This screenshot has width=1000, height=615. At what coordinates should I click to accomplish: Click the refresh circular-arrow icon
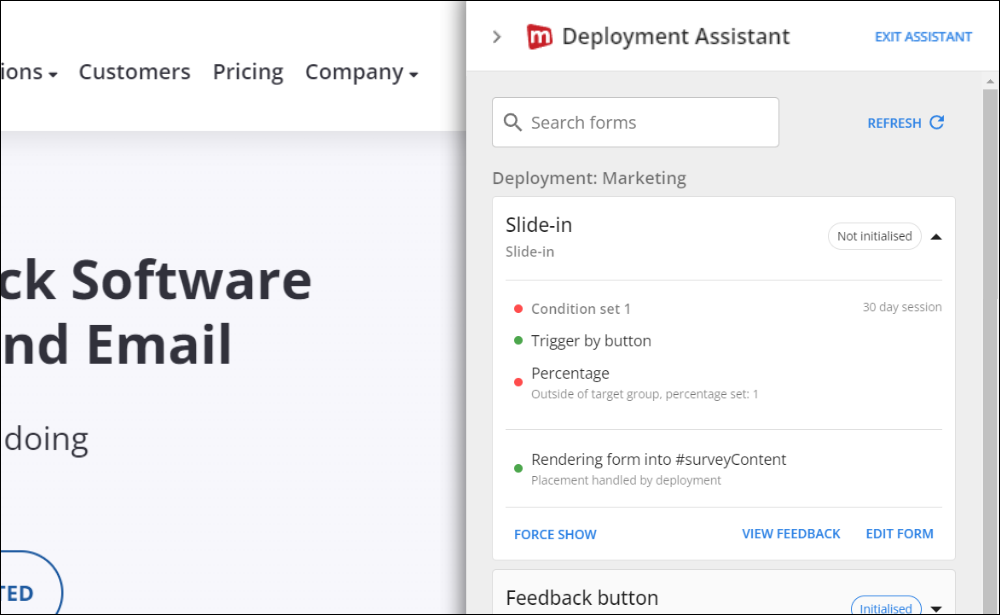tap(937, 122)
